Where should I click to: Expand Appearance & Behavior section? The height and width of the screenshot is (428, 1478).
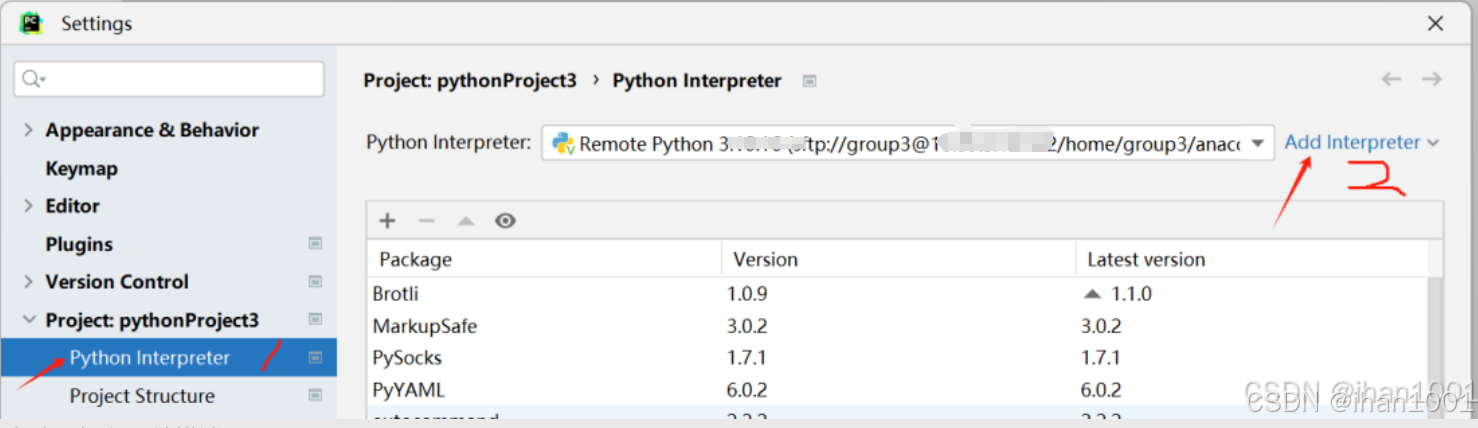tap(28, 130)
